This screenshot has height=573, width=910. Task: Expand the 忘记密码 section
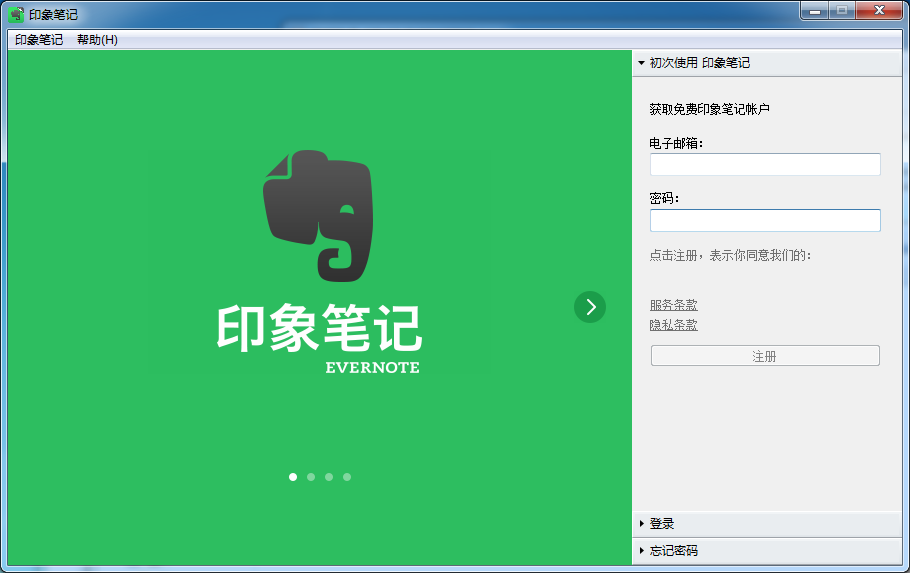pos(673,551)
